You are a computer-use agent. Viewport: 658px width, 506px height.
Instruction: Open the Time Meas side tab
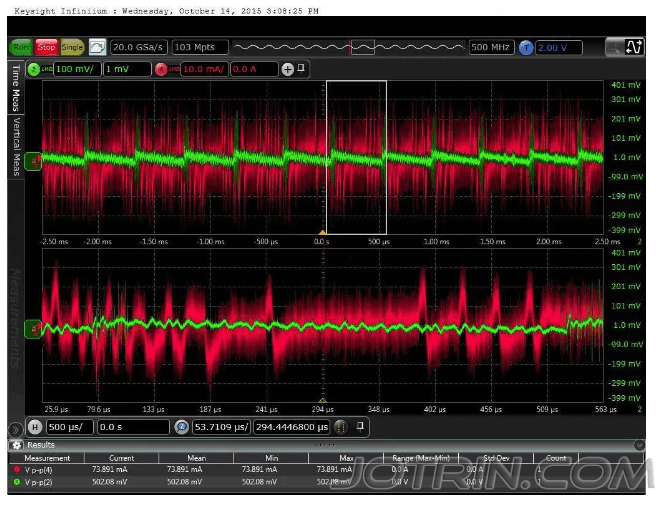coord(16,88)
